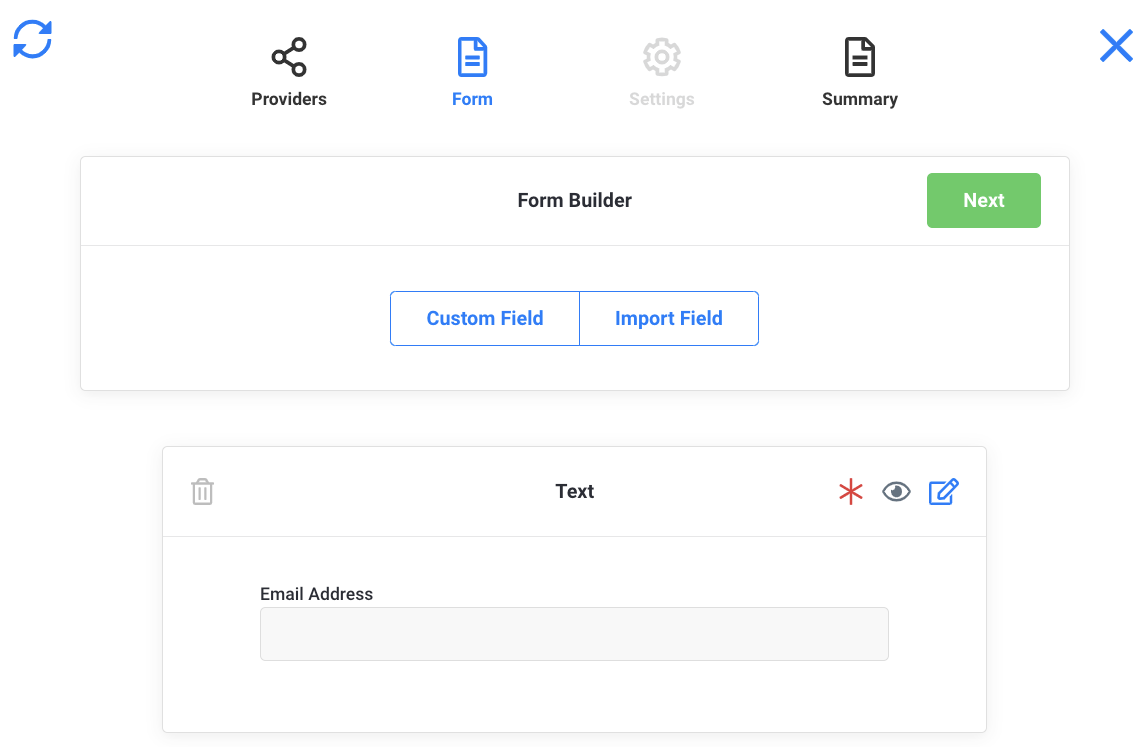Select the blue Form document icon

click(x=472, y=57)
